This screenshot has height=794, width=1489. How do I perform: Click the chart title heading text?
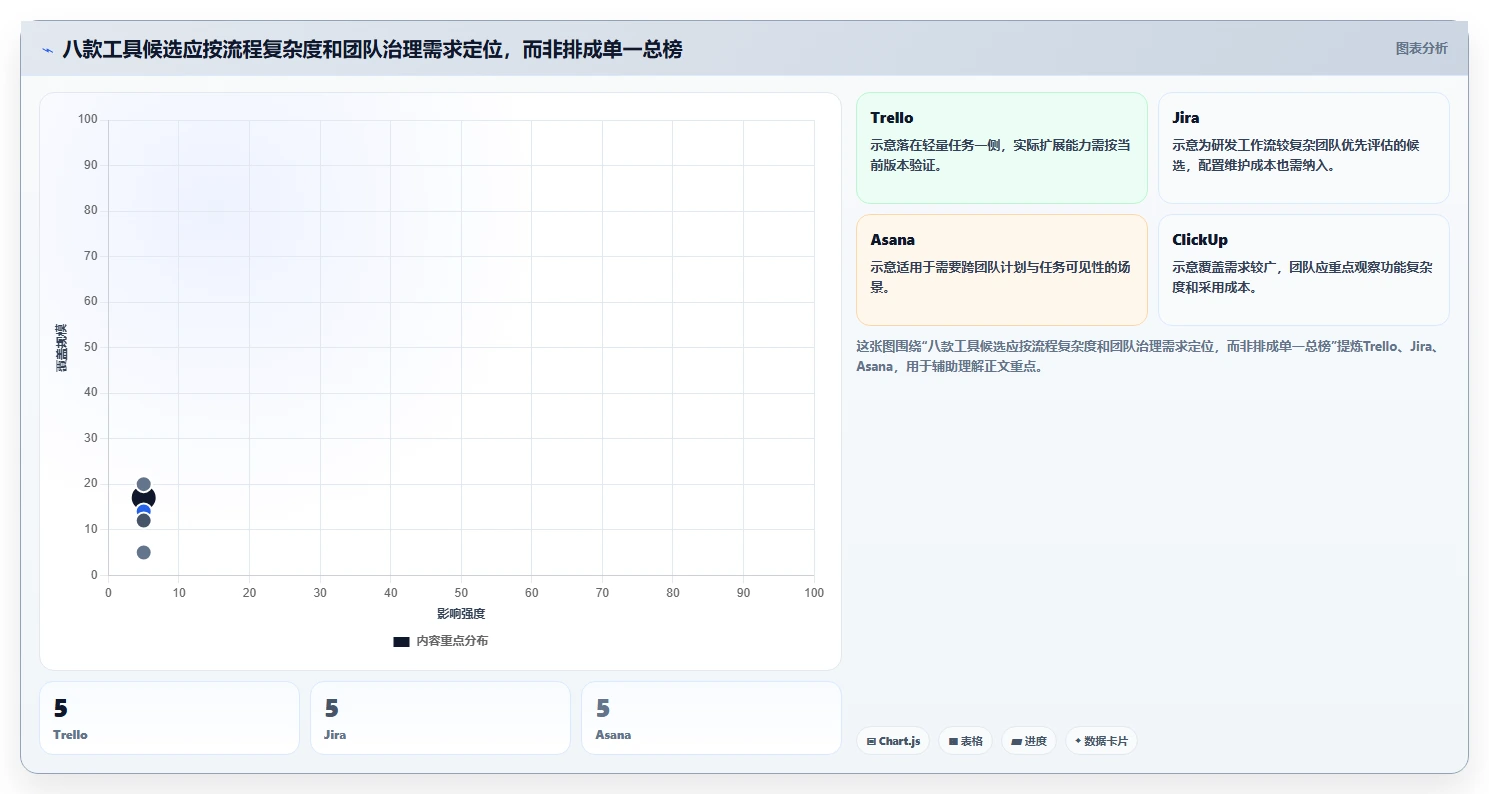click(x=372, y=49)
